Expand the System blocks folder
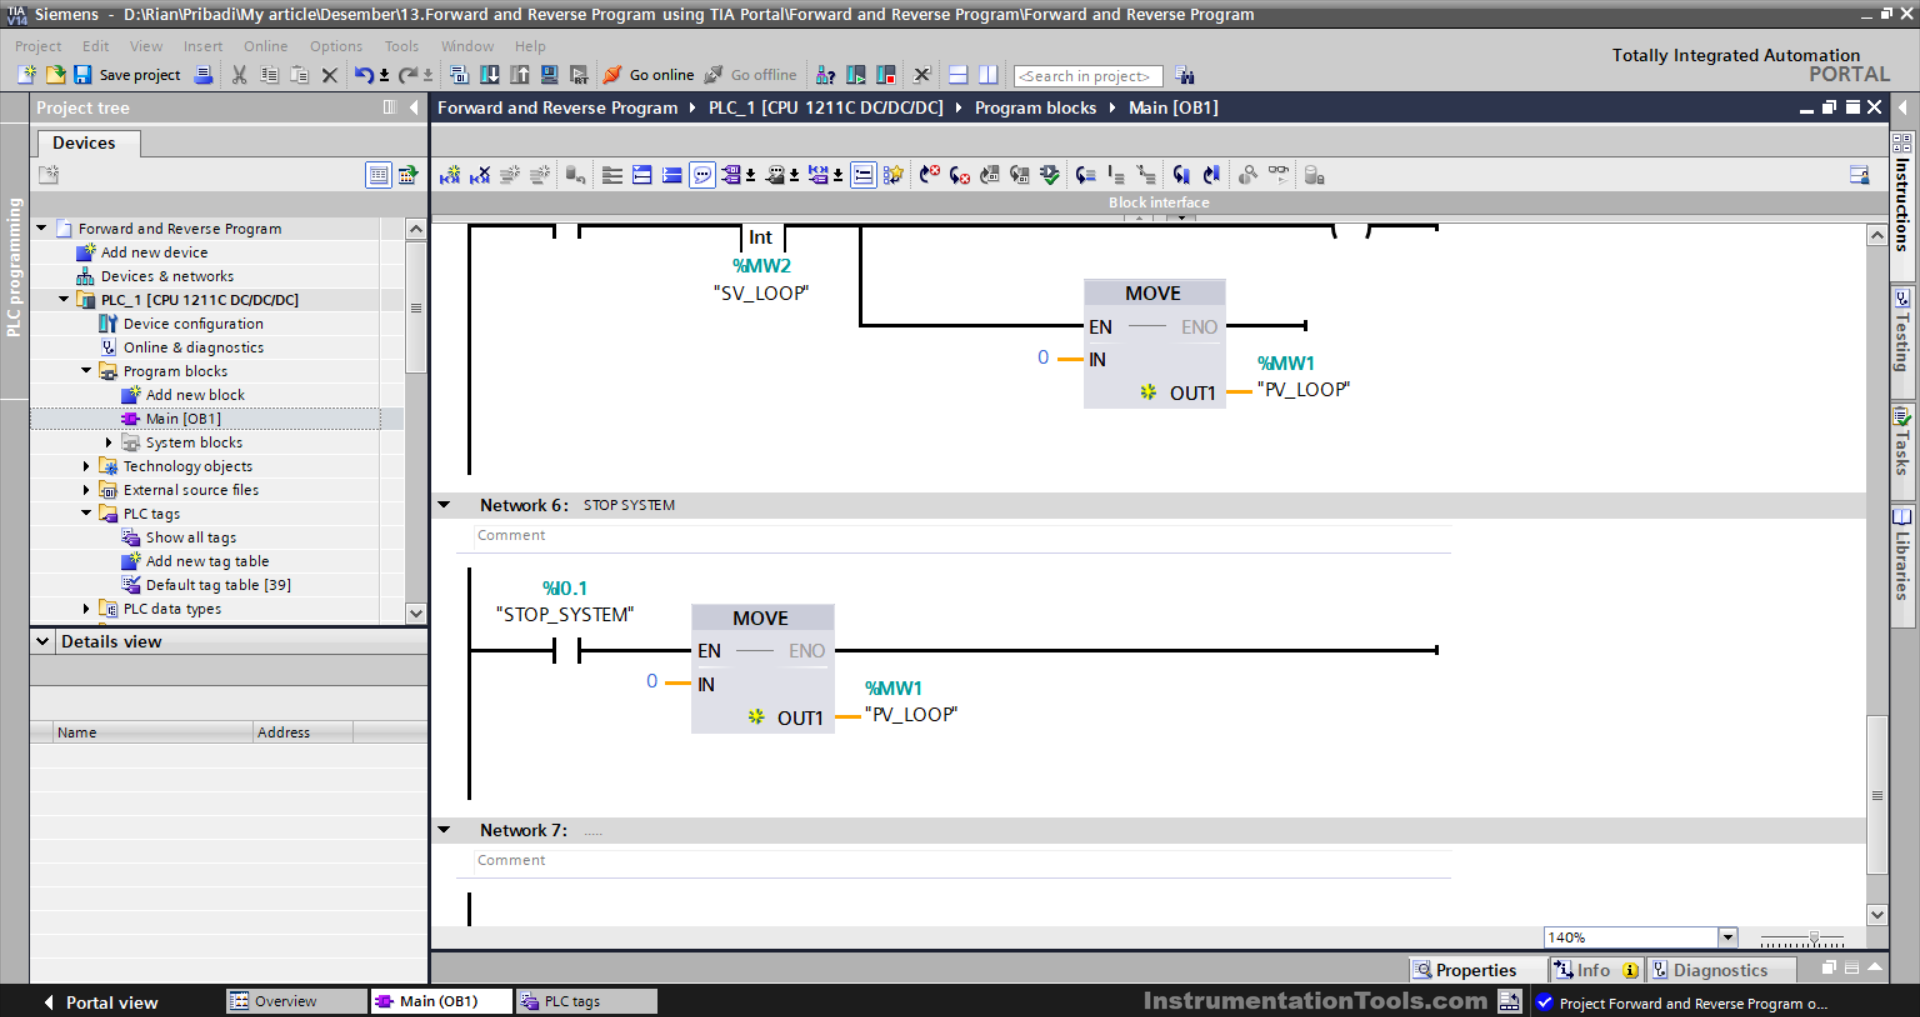The image size is (1920, 1017). pos(109,442)
